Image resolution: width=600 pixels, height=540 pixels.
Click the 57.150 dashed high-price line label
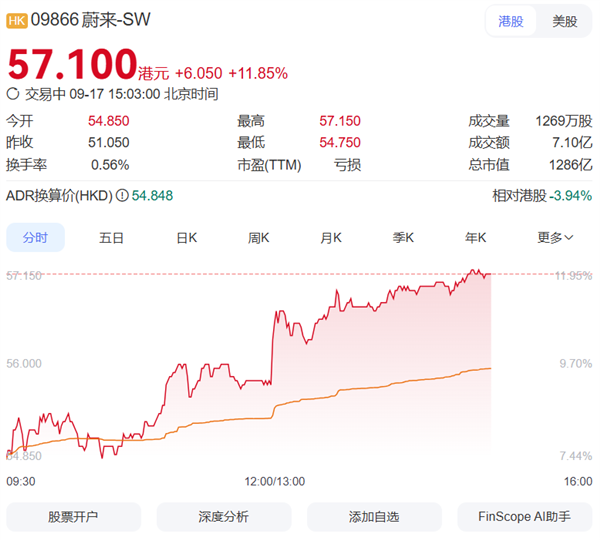[24, 275]
